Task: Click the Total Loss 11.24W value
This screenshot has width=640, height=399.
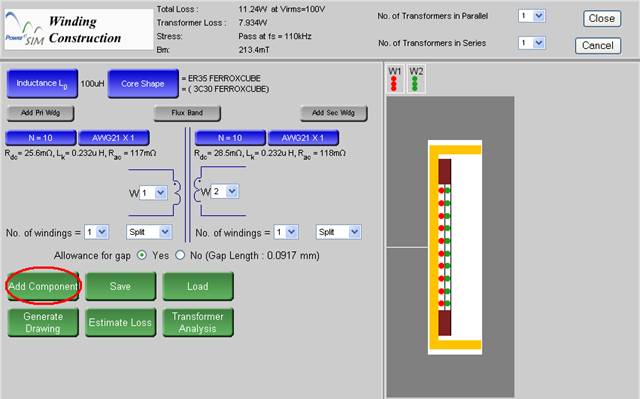Action: click(x=282, y=9)
